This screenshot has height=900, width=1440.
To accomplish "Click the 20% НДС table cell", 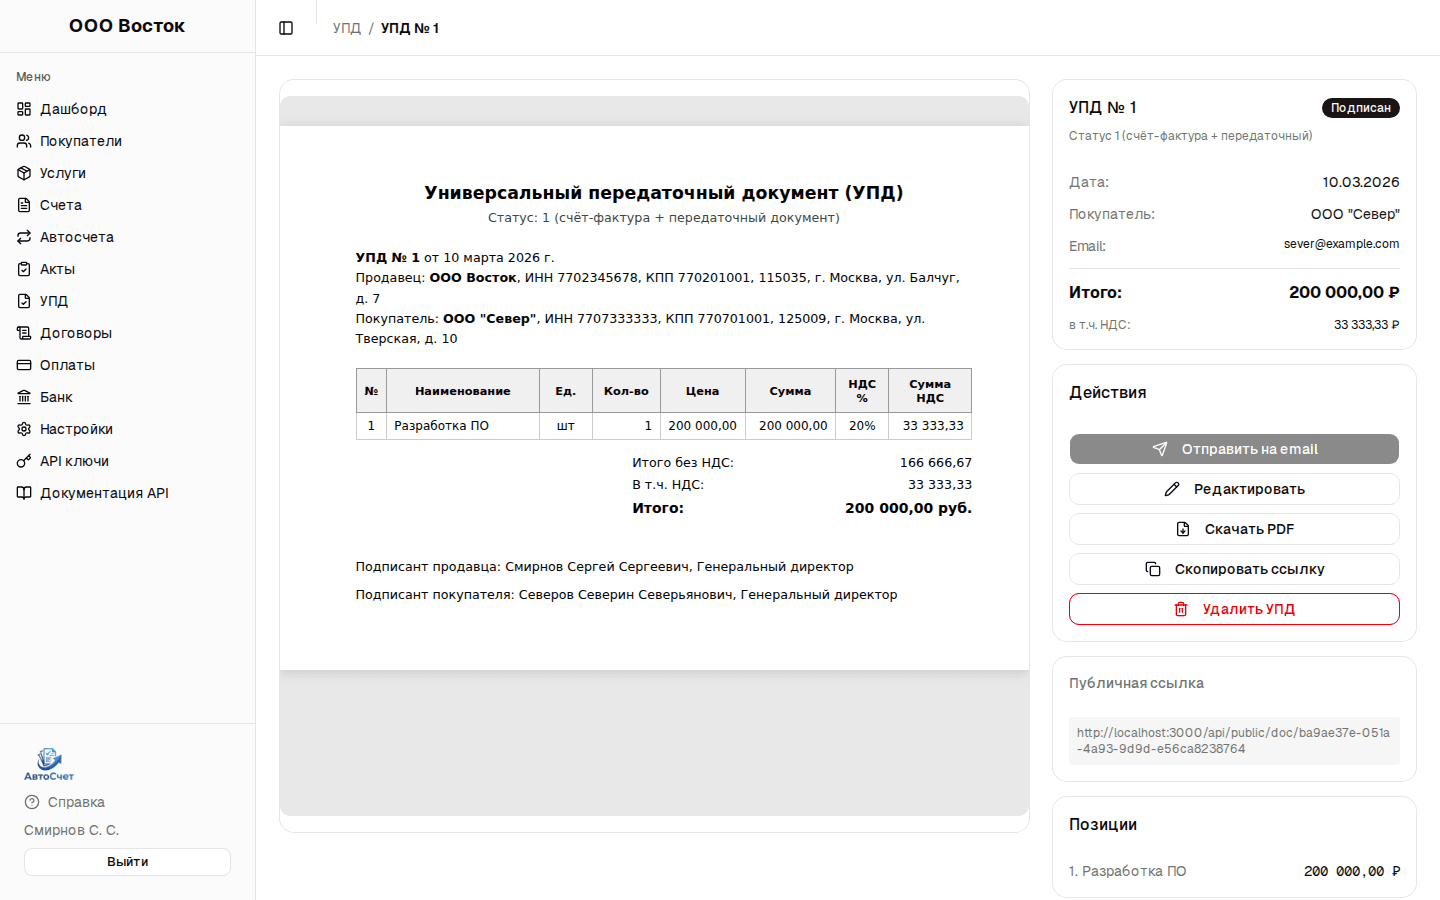I will pos(862,426).
